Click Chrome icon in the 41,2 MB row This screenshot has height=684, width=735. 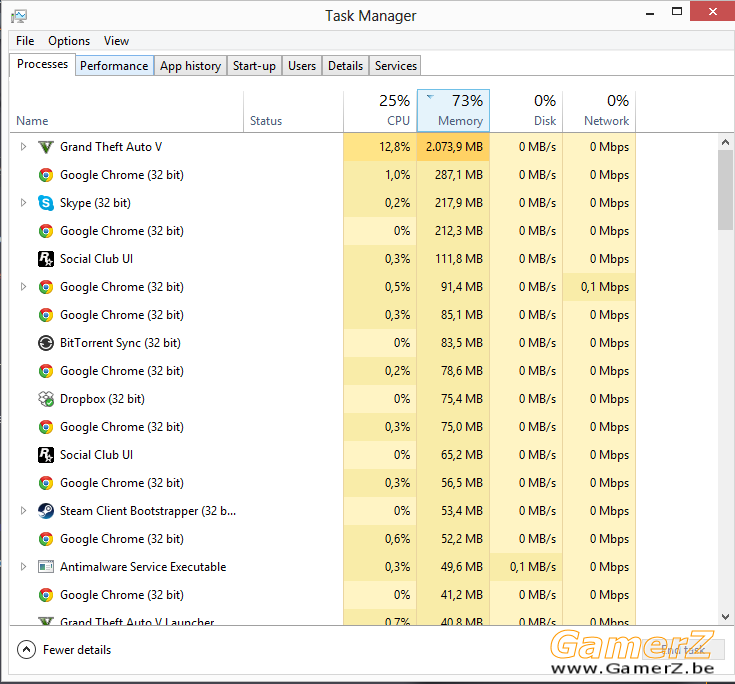point(45,595)
